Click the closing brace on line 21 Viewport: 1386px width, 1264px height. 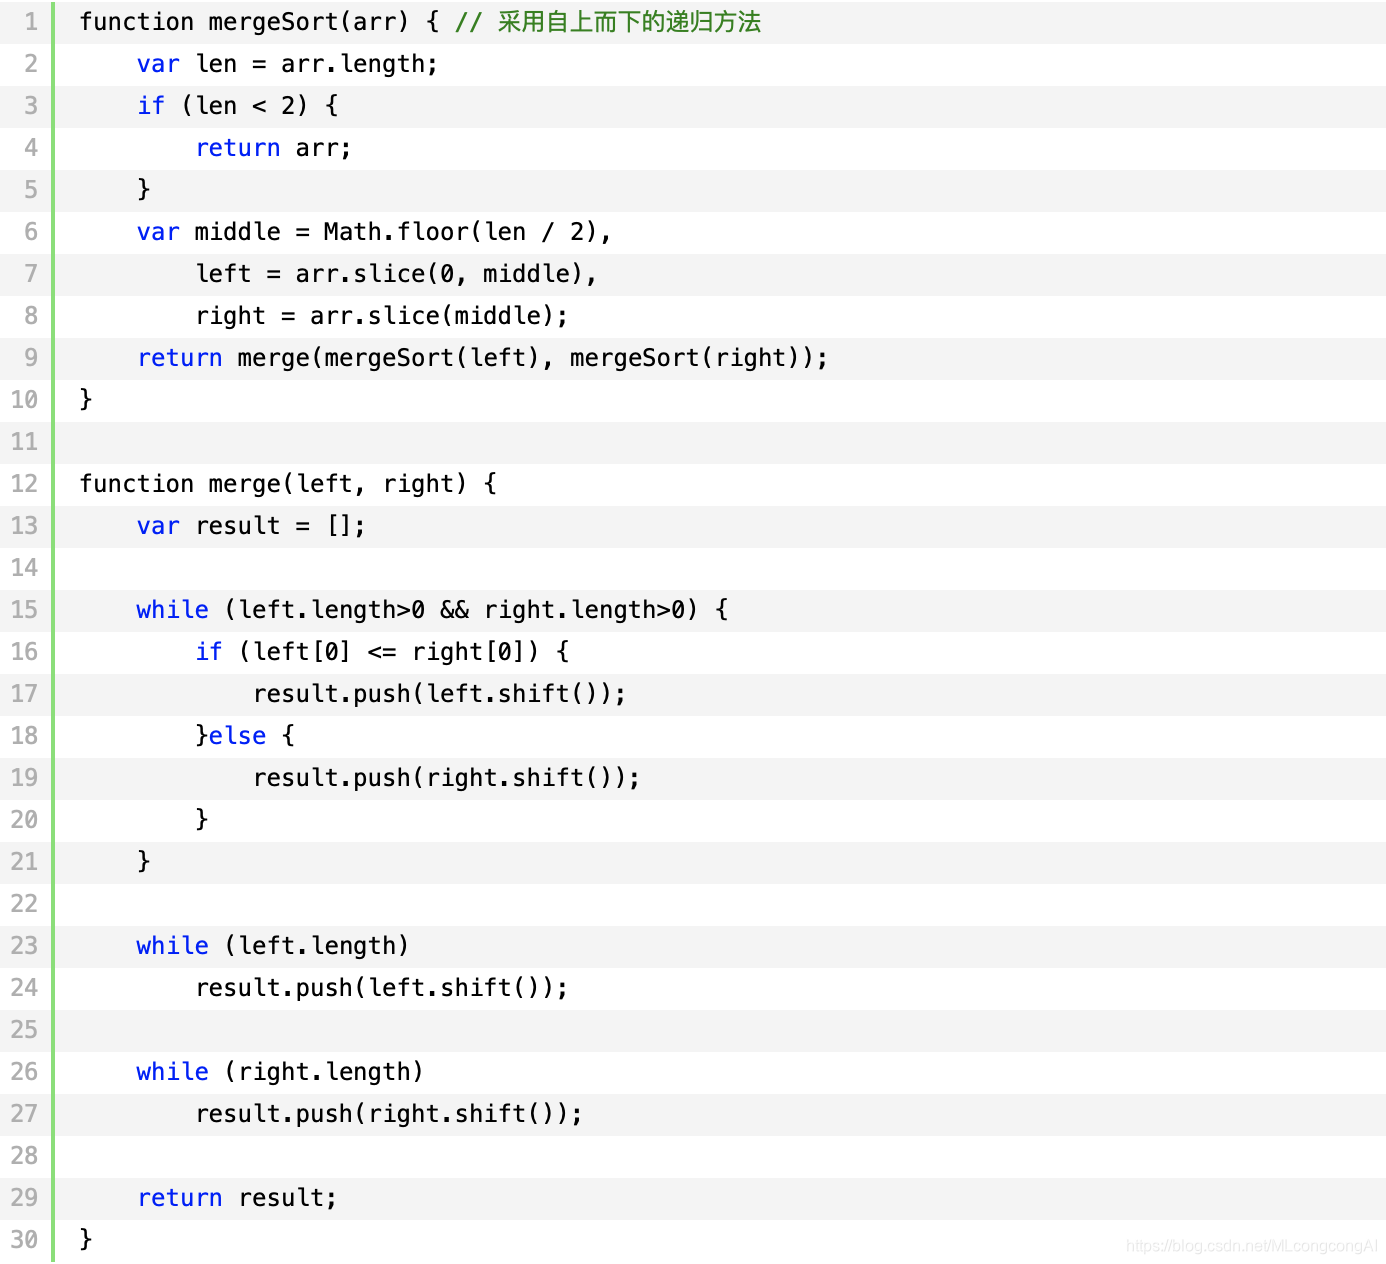pyautogui.click(x=144, y=862)
